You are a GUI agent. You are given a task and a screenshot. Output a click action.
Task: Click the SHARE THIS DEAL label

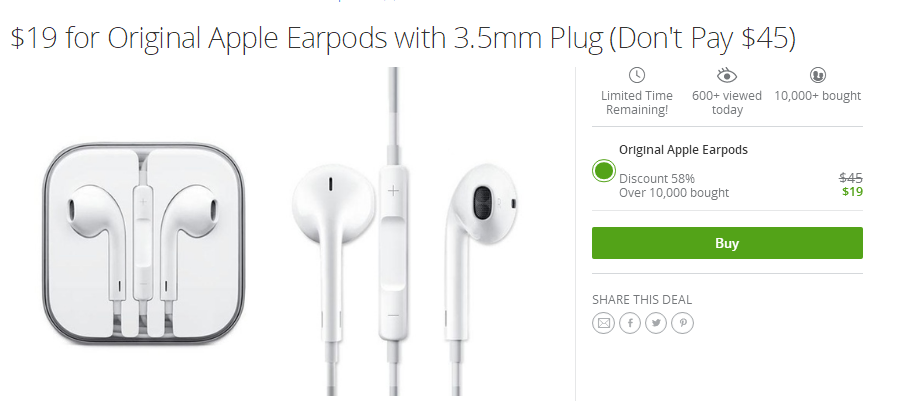pyautogui.click(x=642, y=299)
